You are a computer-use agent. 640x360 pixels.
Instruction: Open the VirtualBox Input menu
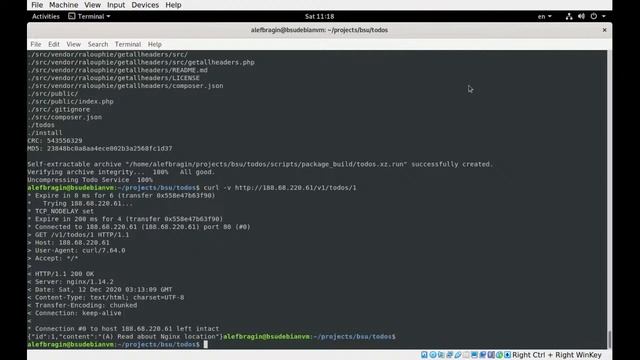click(116, 5)
